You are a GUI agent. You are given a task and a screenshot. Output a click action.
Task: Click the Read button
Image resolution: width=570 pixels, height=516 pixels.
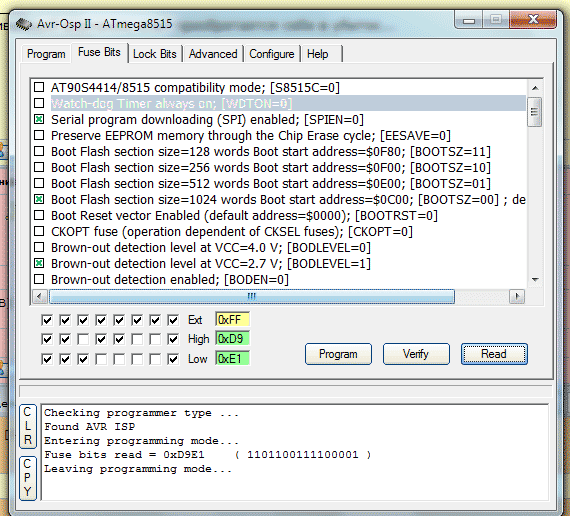[x=494, y=354]
